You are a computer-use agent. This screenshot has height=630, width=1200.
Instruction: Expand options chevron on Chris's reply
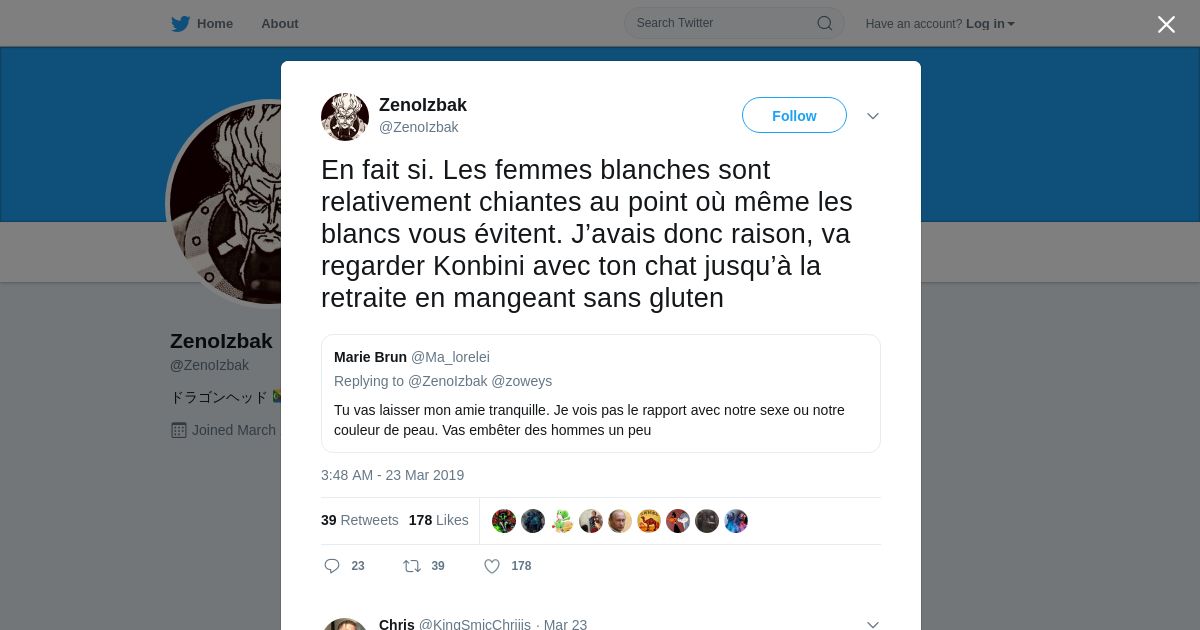[x=873, y=624]
